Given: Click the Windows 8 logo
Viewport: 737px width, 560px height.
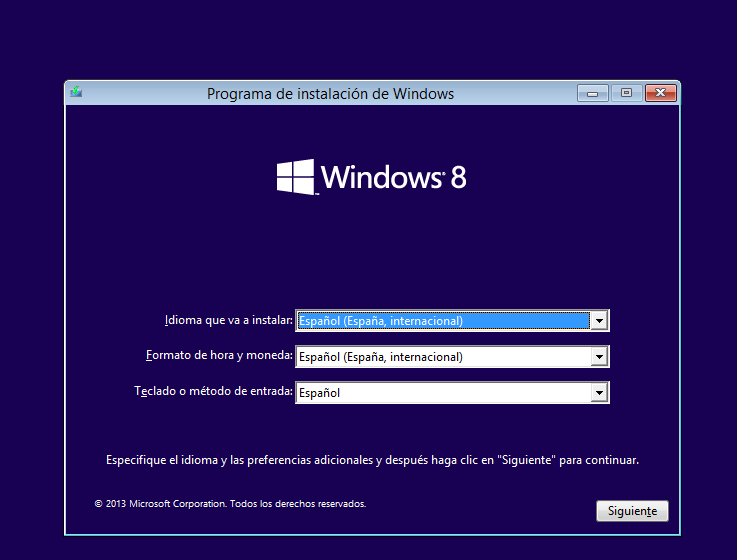Looking at the screenshot, I should coord(371,177).
